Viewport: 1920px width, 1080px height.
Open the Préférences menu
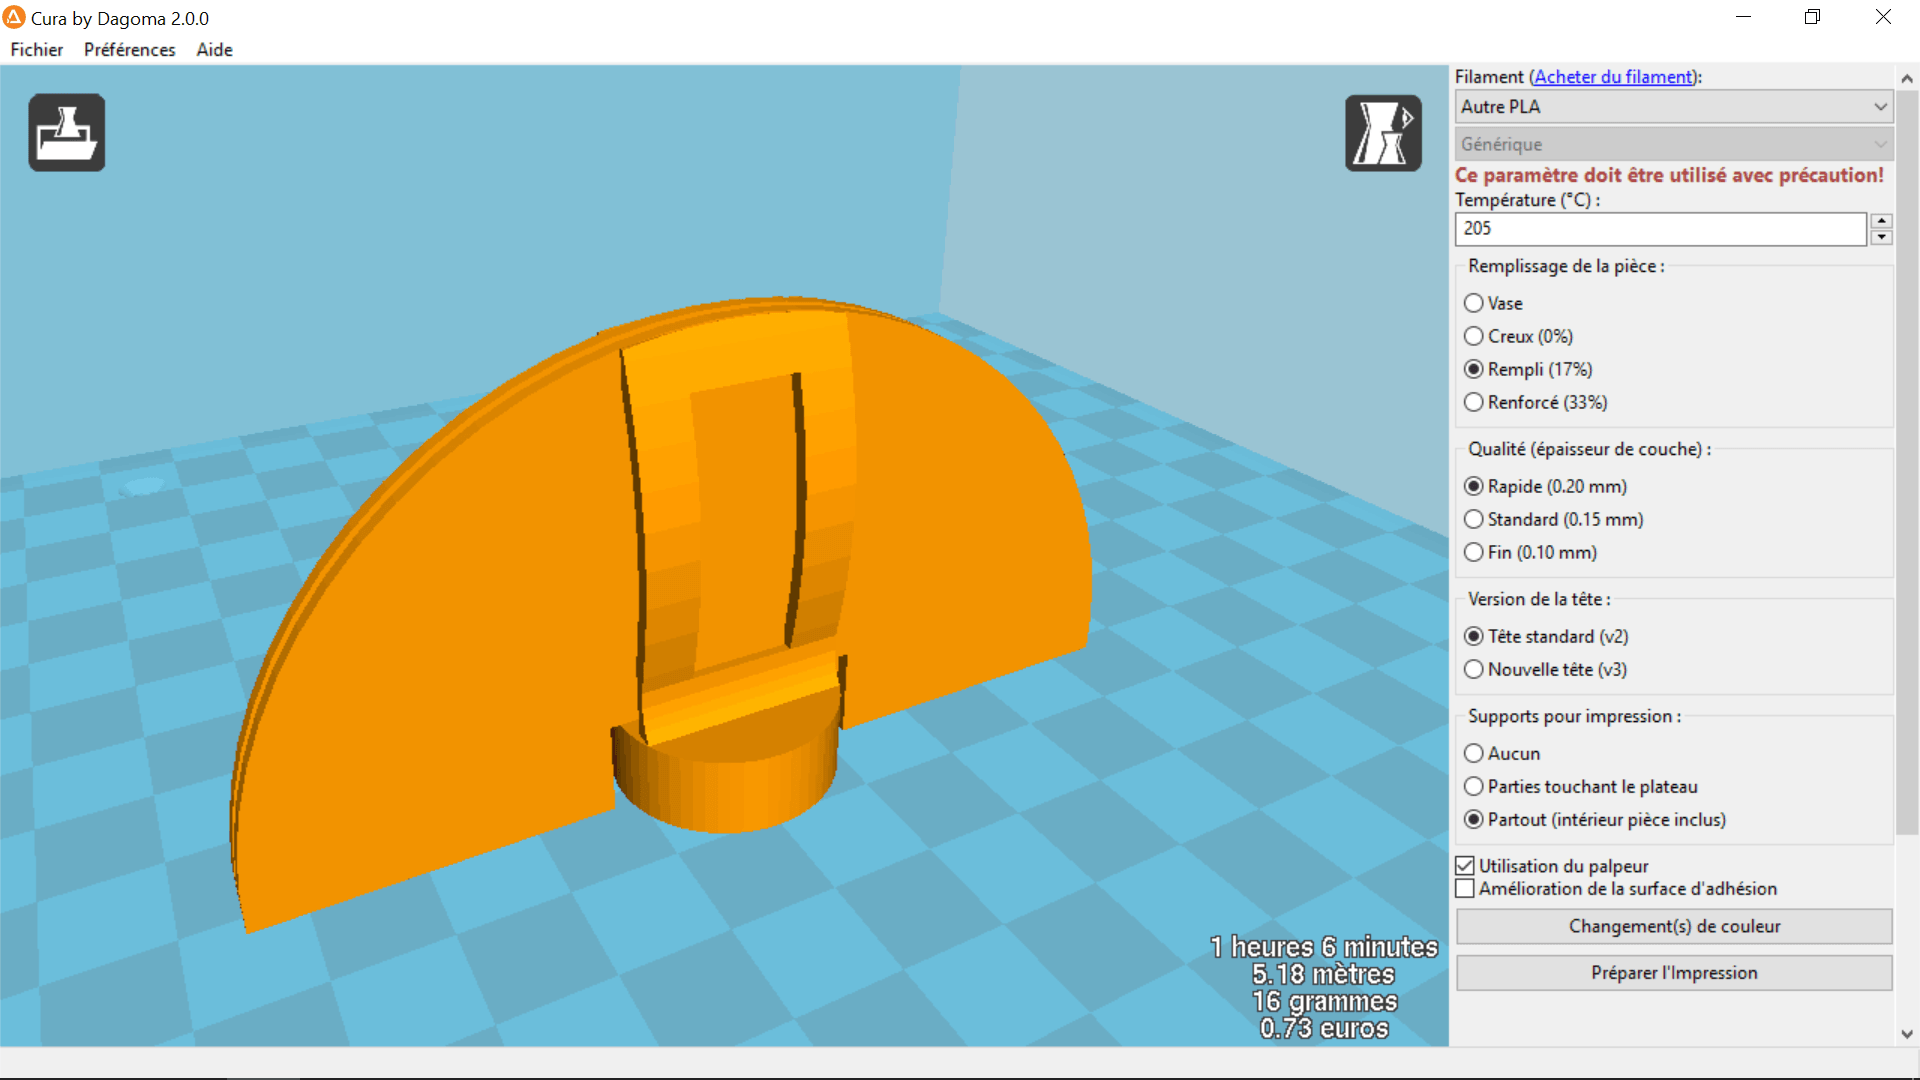(x=129, y=49)
